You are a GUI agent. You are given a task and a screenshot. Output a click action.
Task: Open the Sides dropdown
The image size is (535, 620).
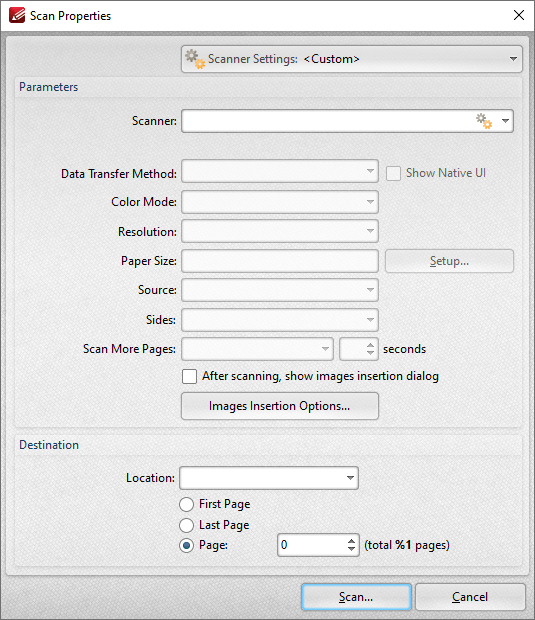tap(280, 319)
